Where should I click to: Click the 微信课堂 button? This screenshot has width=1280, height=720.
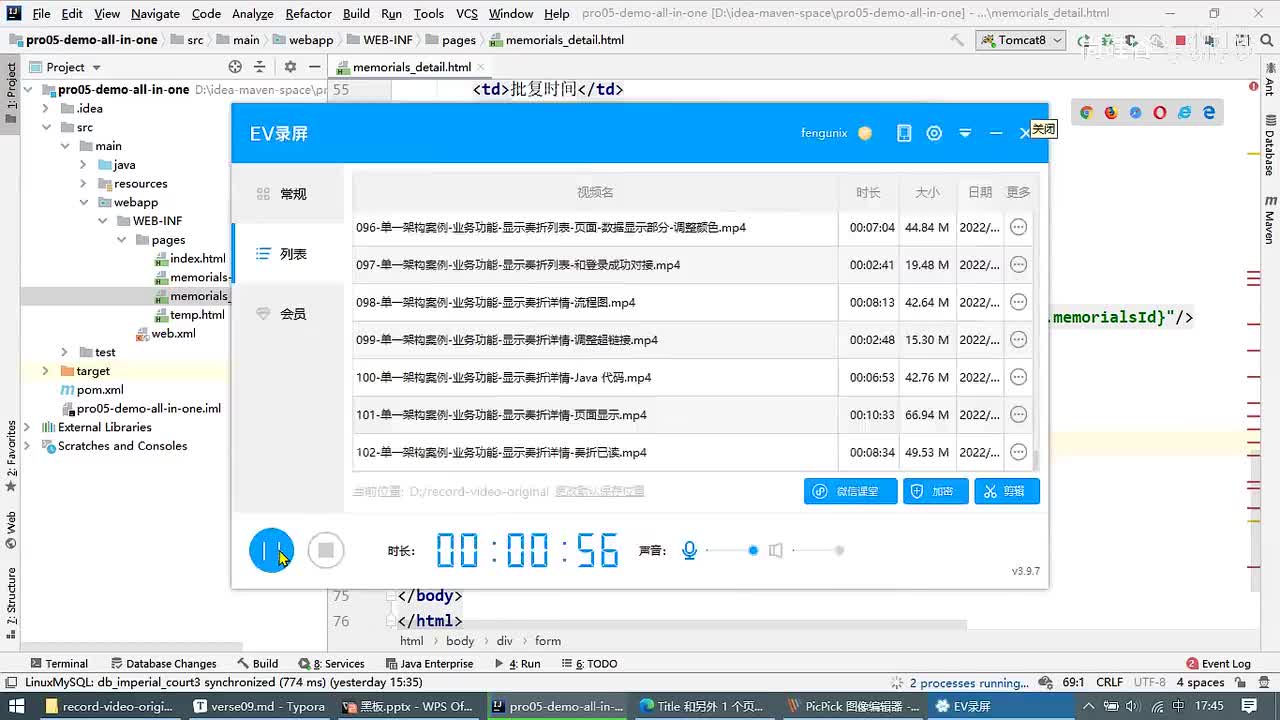(x=851, y=491)
